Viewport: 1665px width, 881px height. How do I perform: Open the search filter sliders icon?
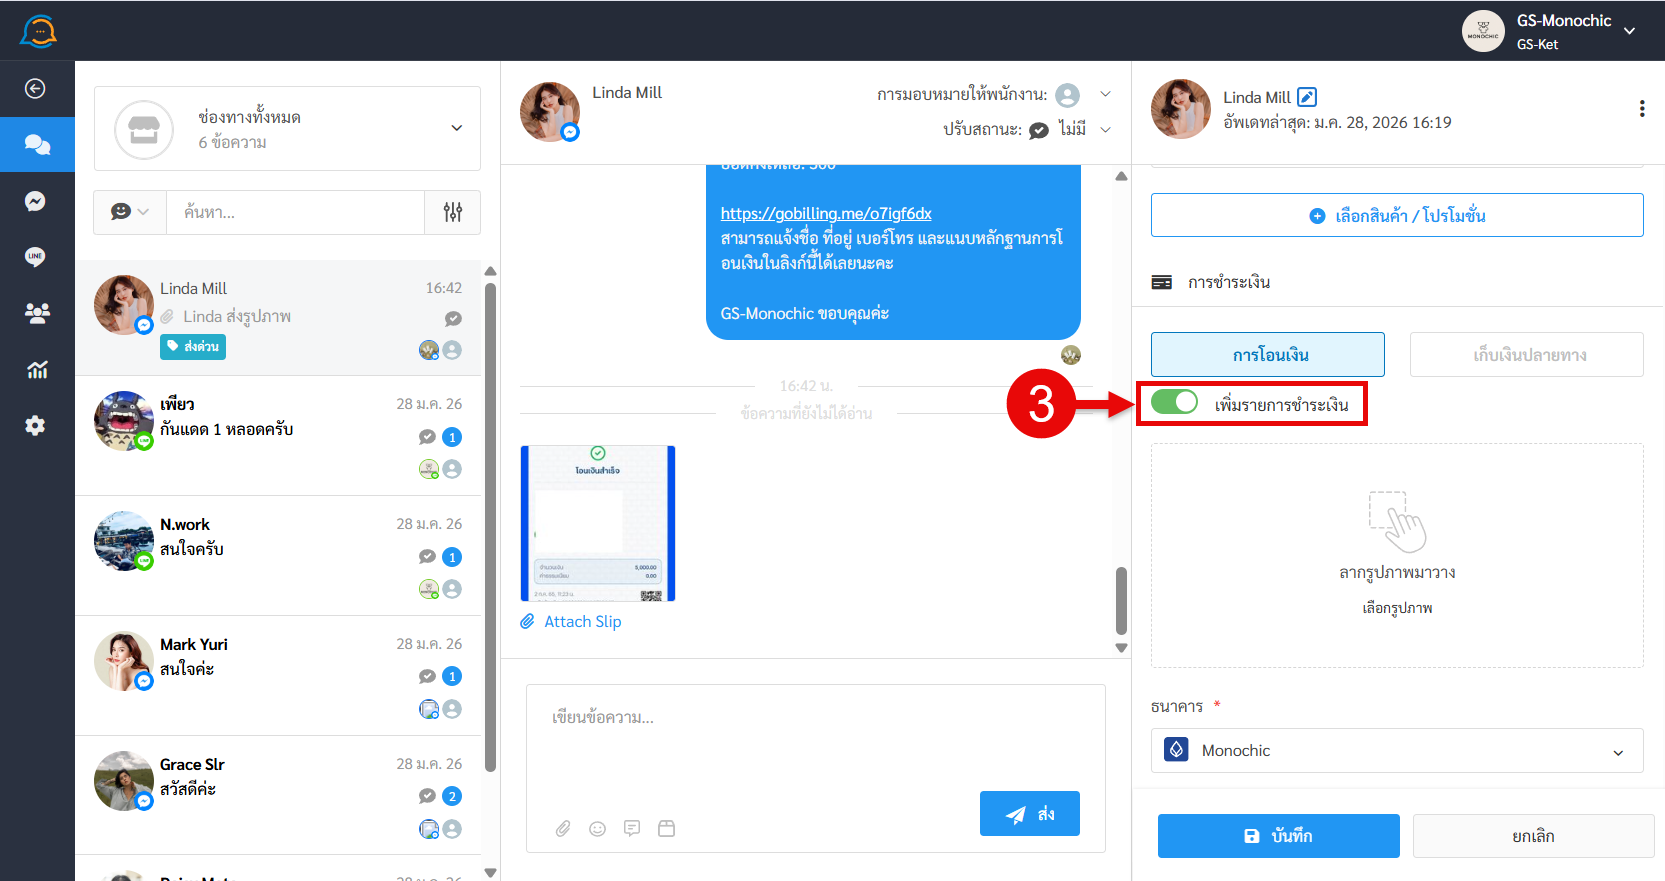point(453,212)
